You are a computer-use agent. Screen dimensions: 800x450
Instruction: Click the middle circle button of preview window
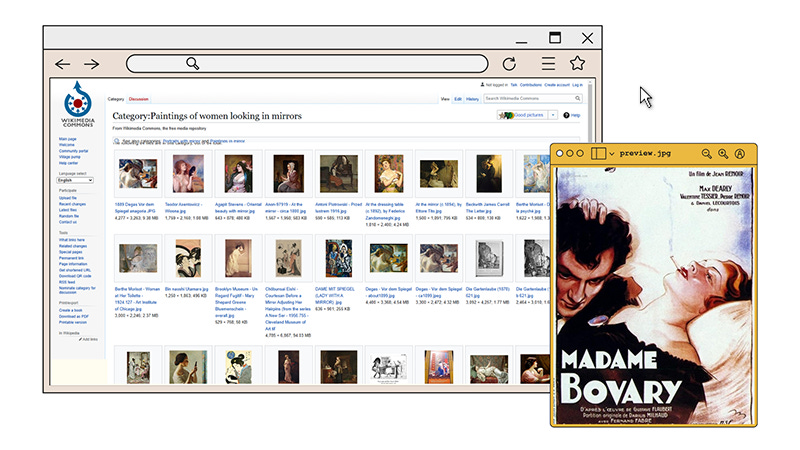[570, 153]
